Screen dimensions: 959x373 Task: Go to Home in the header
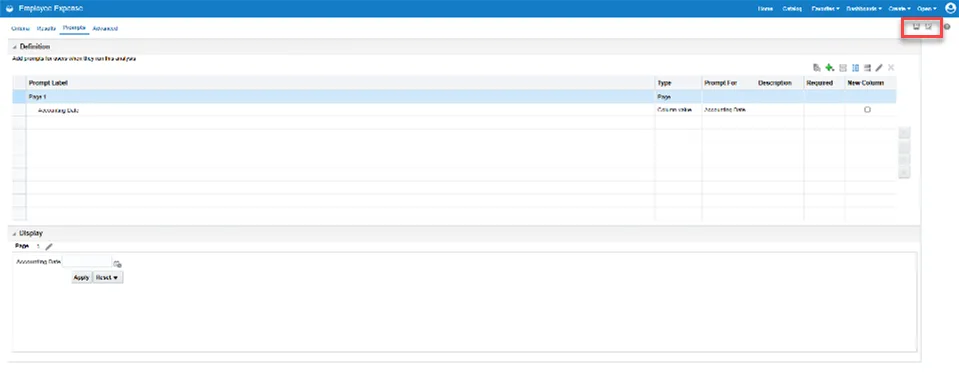click(x=765, y=9)
